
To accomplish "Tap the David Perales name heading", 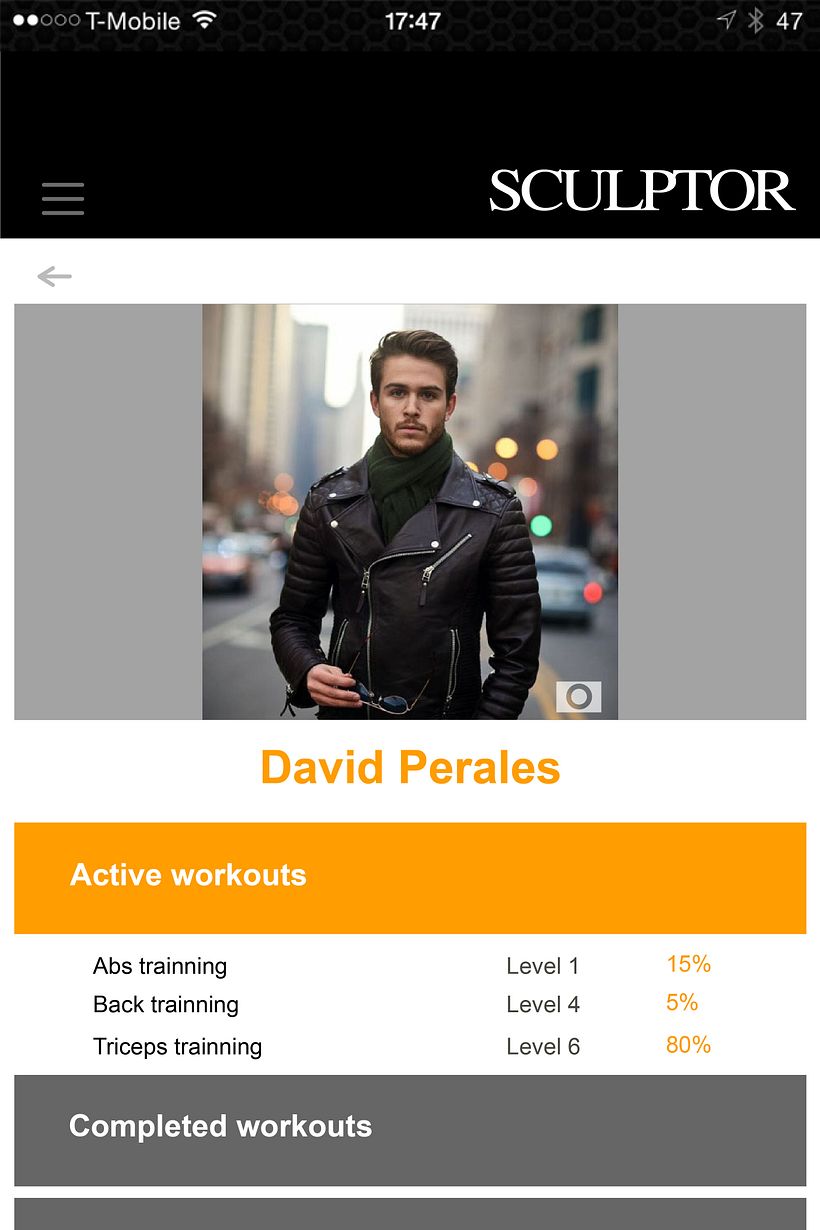I will pos(410,768).
